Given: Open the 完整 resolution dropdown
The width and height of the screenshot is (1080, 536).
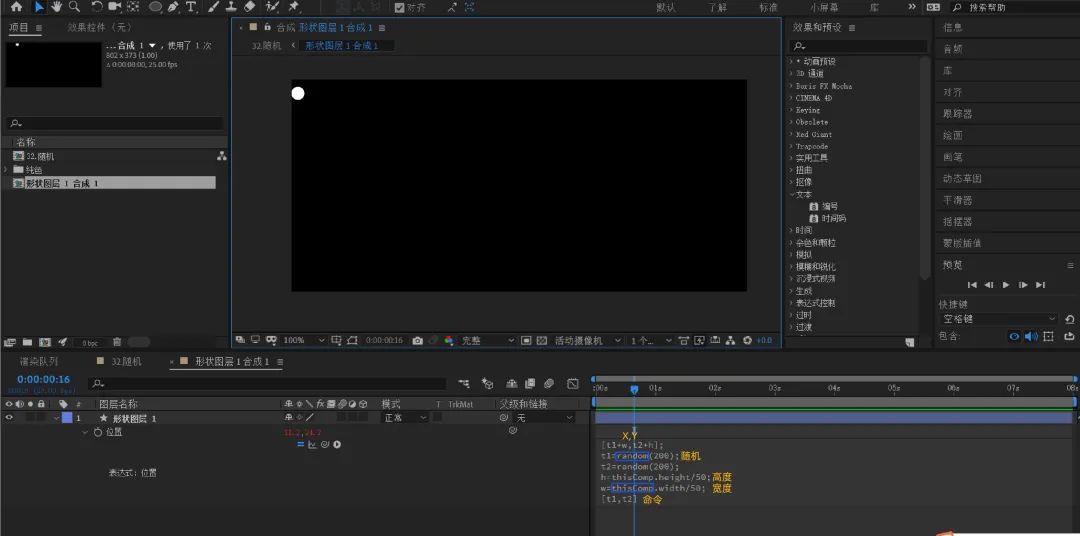Looking at the screenshot, I should coord(488,340).
